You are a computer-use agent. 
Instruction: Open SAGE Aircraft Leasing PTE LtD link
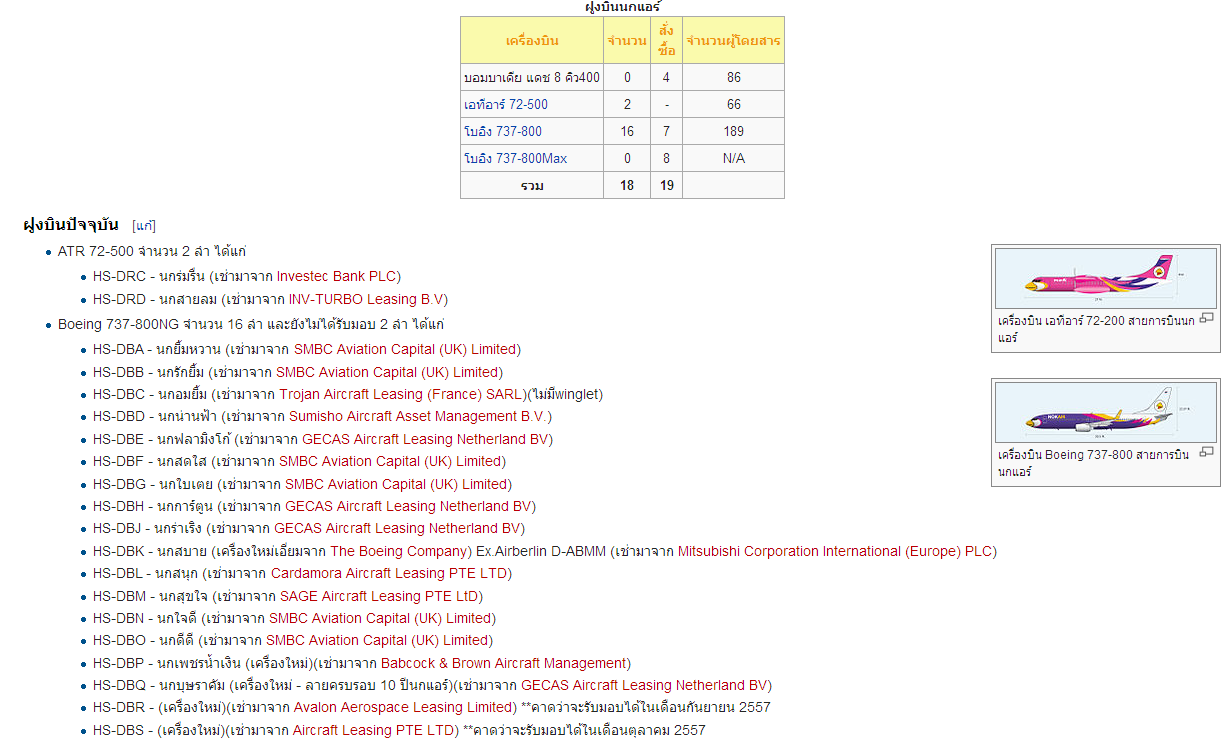[378, 596]
